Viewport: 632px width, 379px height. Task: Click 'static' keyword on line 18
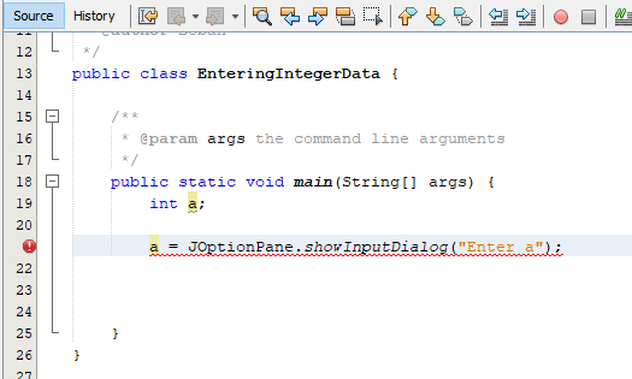click(207, 182)
